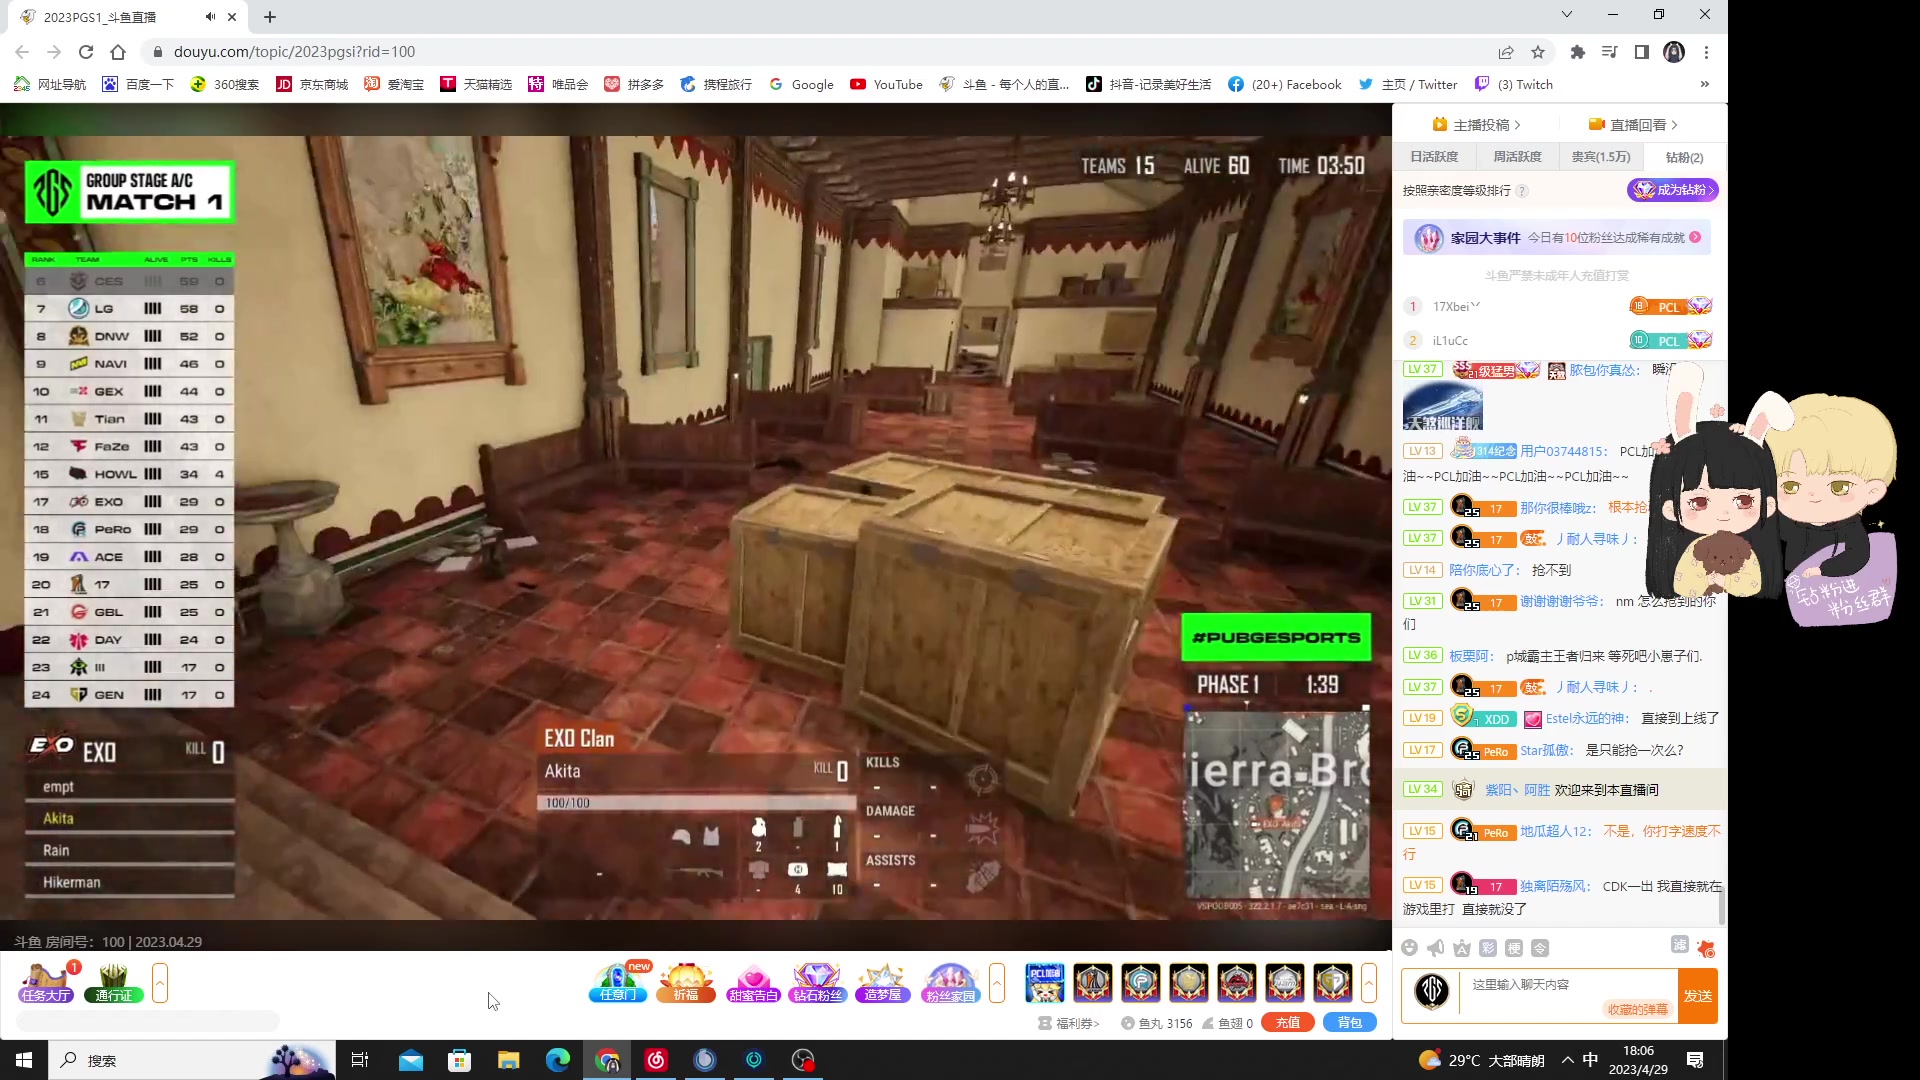This screenshot has width=1920, height=1080.
Task: Open 主播投稿 streamer submissions
Action: pos(1476,125)
